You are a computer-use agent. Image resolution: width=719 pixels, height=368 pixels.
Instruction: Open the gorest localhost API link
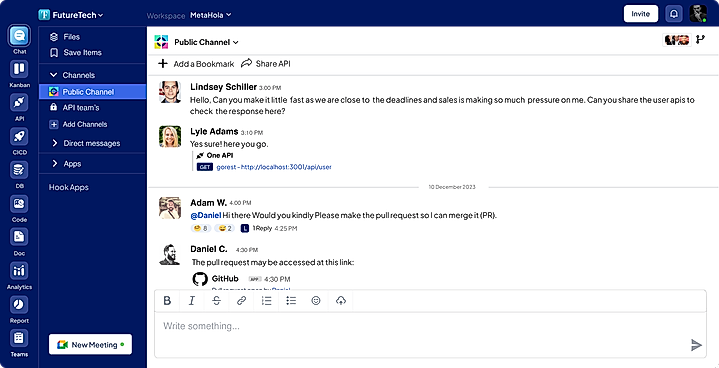pos(274,167)
